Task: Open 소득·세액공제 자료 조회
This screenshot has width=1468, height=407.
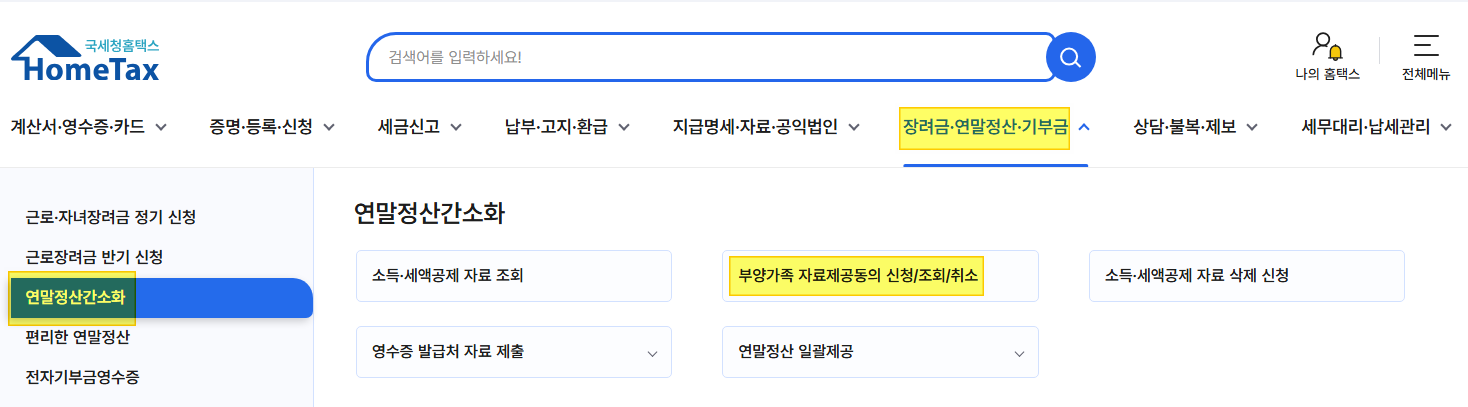Action: point(514,276)
